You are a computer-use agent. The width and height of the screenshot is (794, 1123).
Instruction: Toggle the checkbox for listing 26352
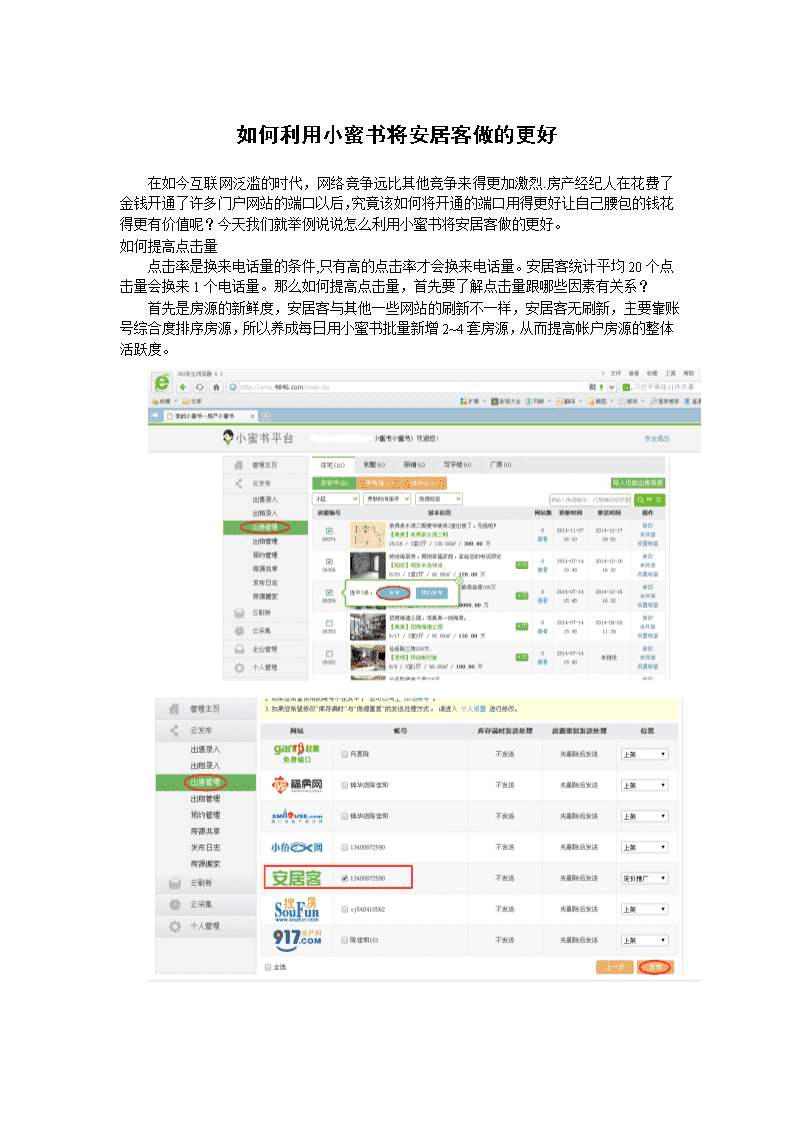click(x=329, y=654)
